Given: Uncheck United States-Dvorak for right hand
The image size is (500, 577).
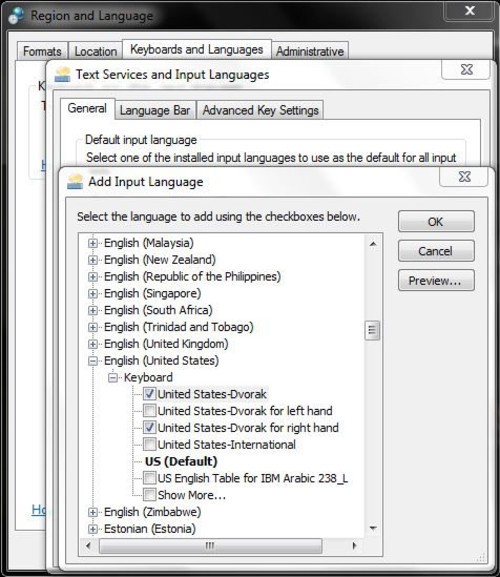Looking at the screenshot, I should 149,428.
